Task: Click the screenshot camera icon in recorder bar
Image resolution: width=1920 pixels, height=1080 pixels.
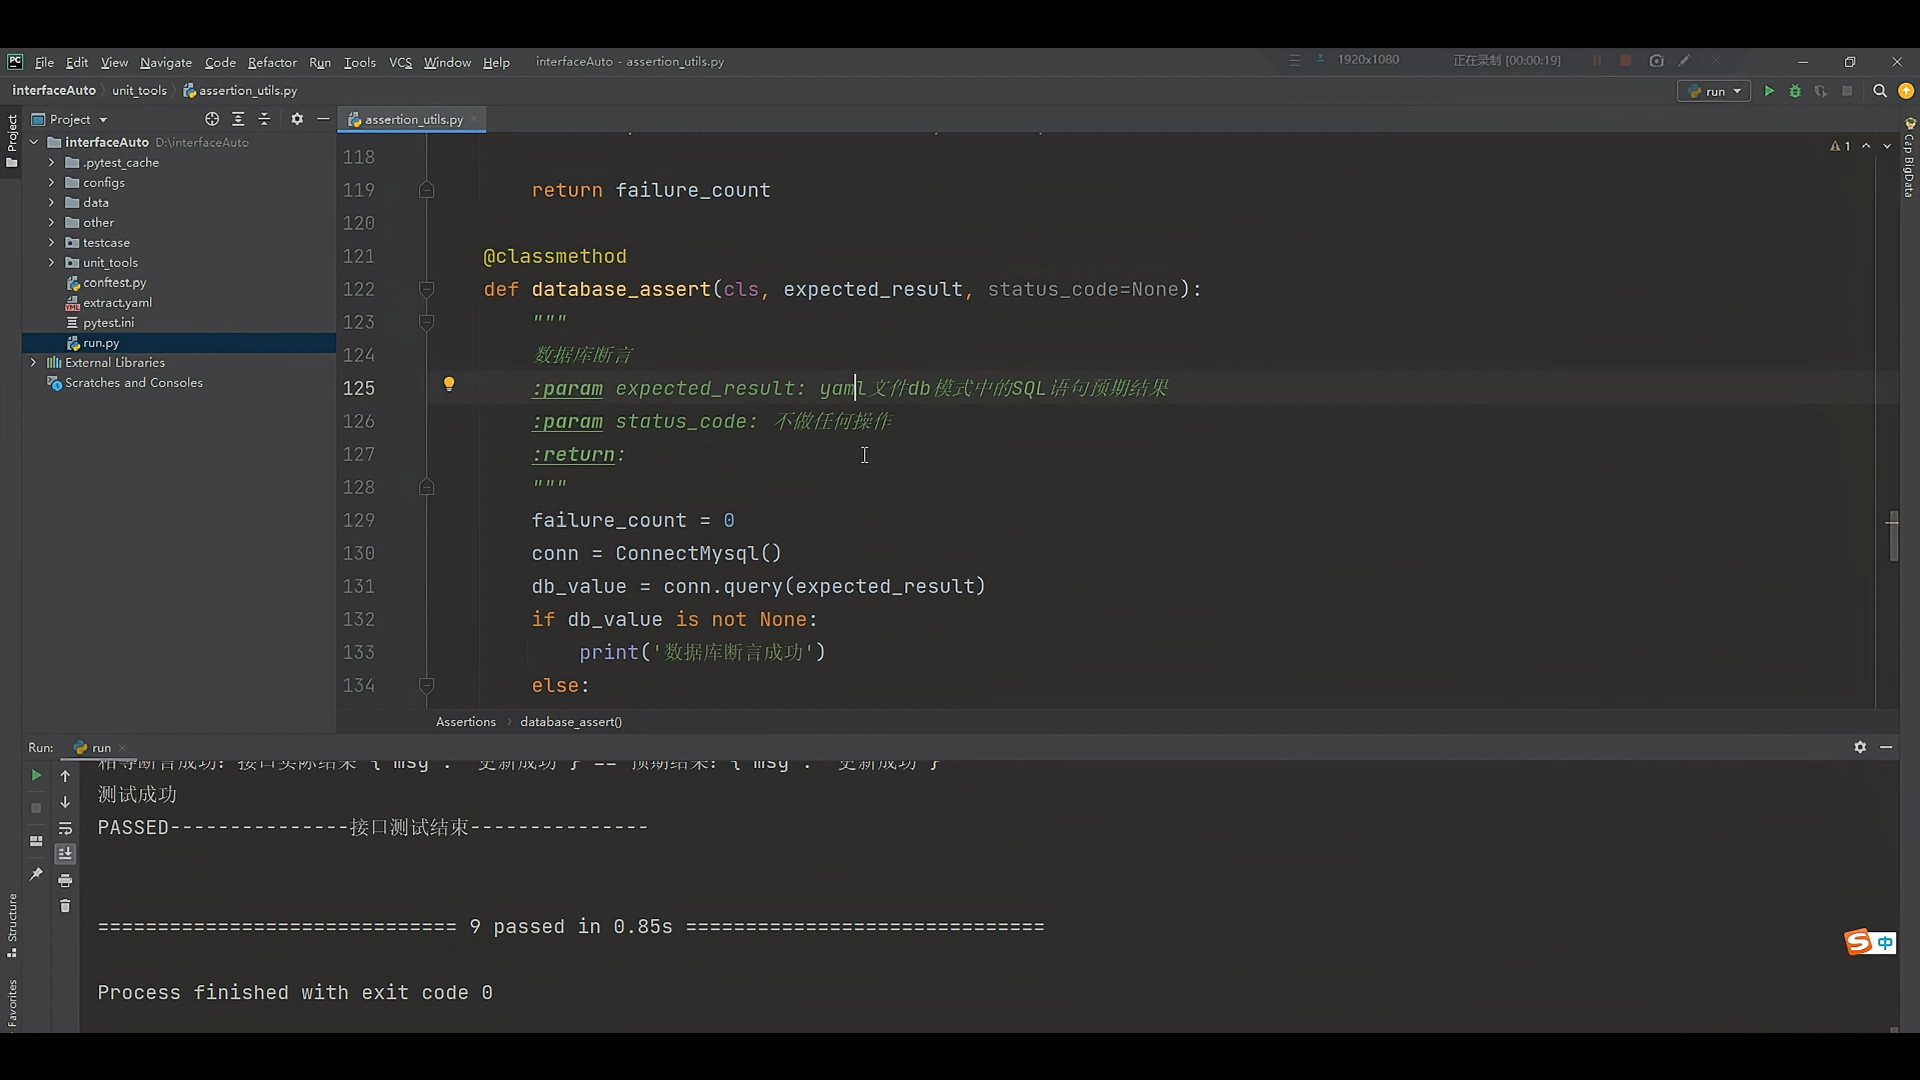Action: (x=1657, y=61)
